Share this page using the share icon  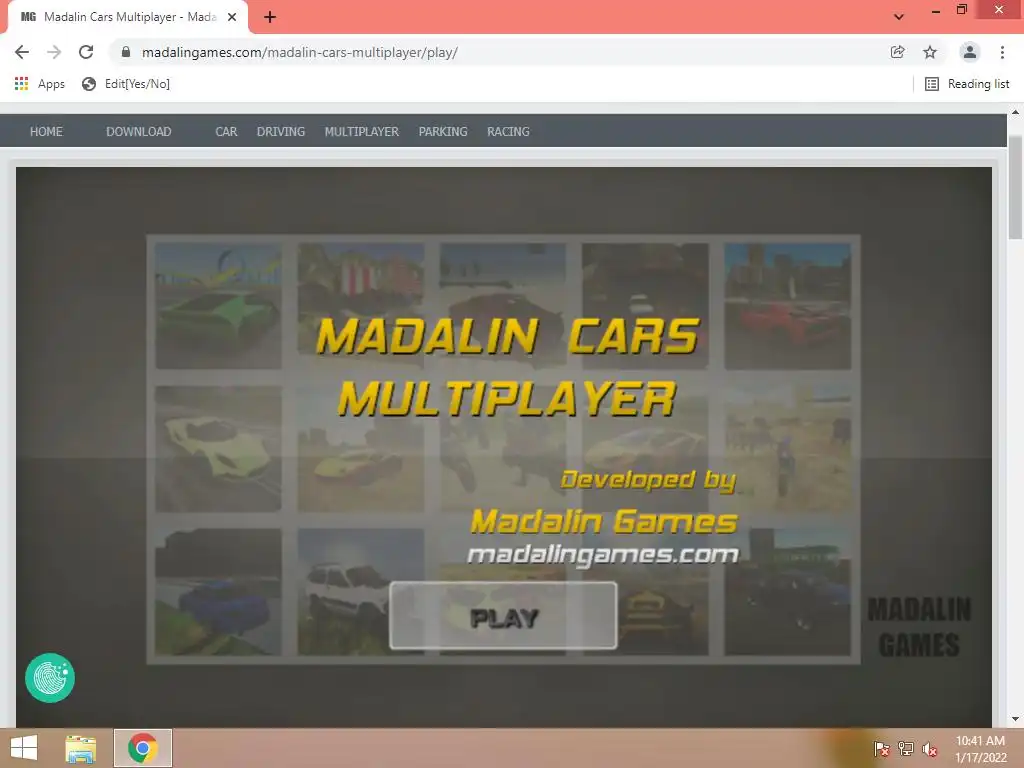click(x=898, y=52)
